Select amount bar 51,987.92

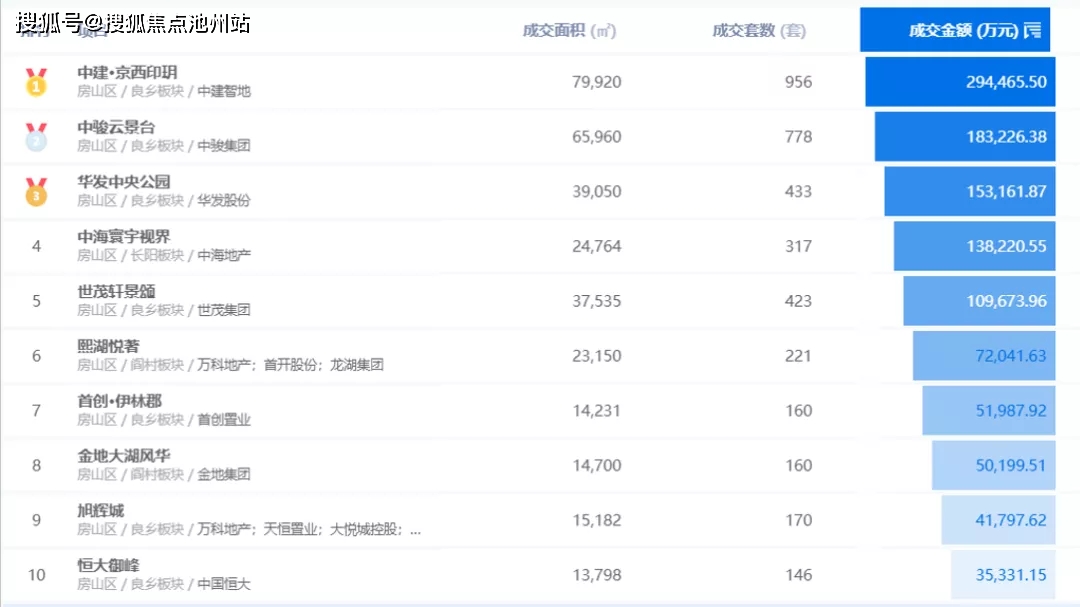tap(989, 411)
